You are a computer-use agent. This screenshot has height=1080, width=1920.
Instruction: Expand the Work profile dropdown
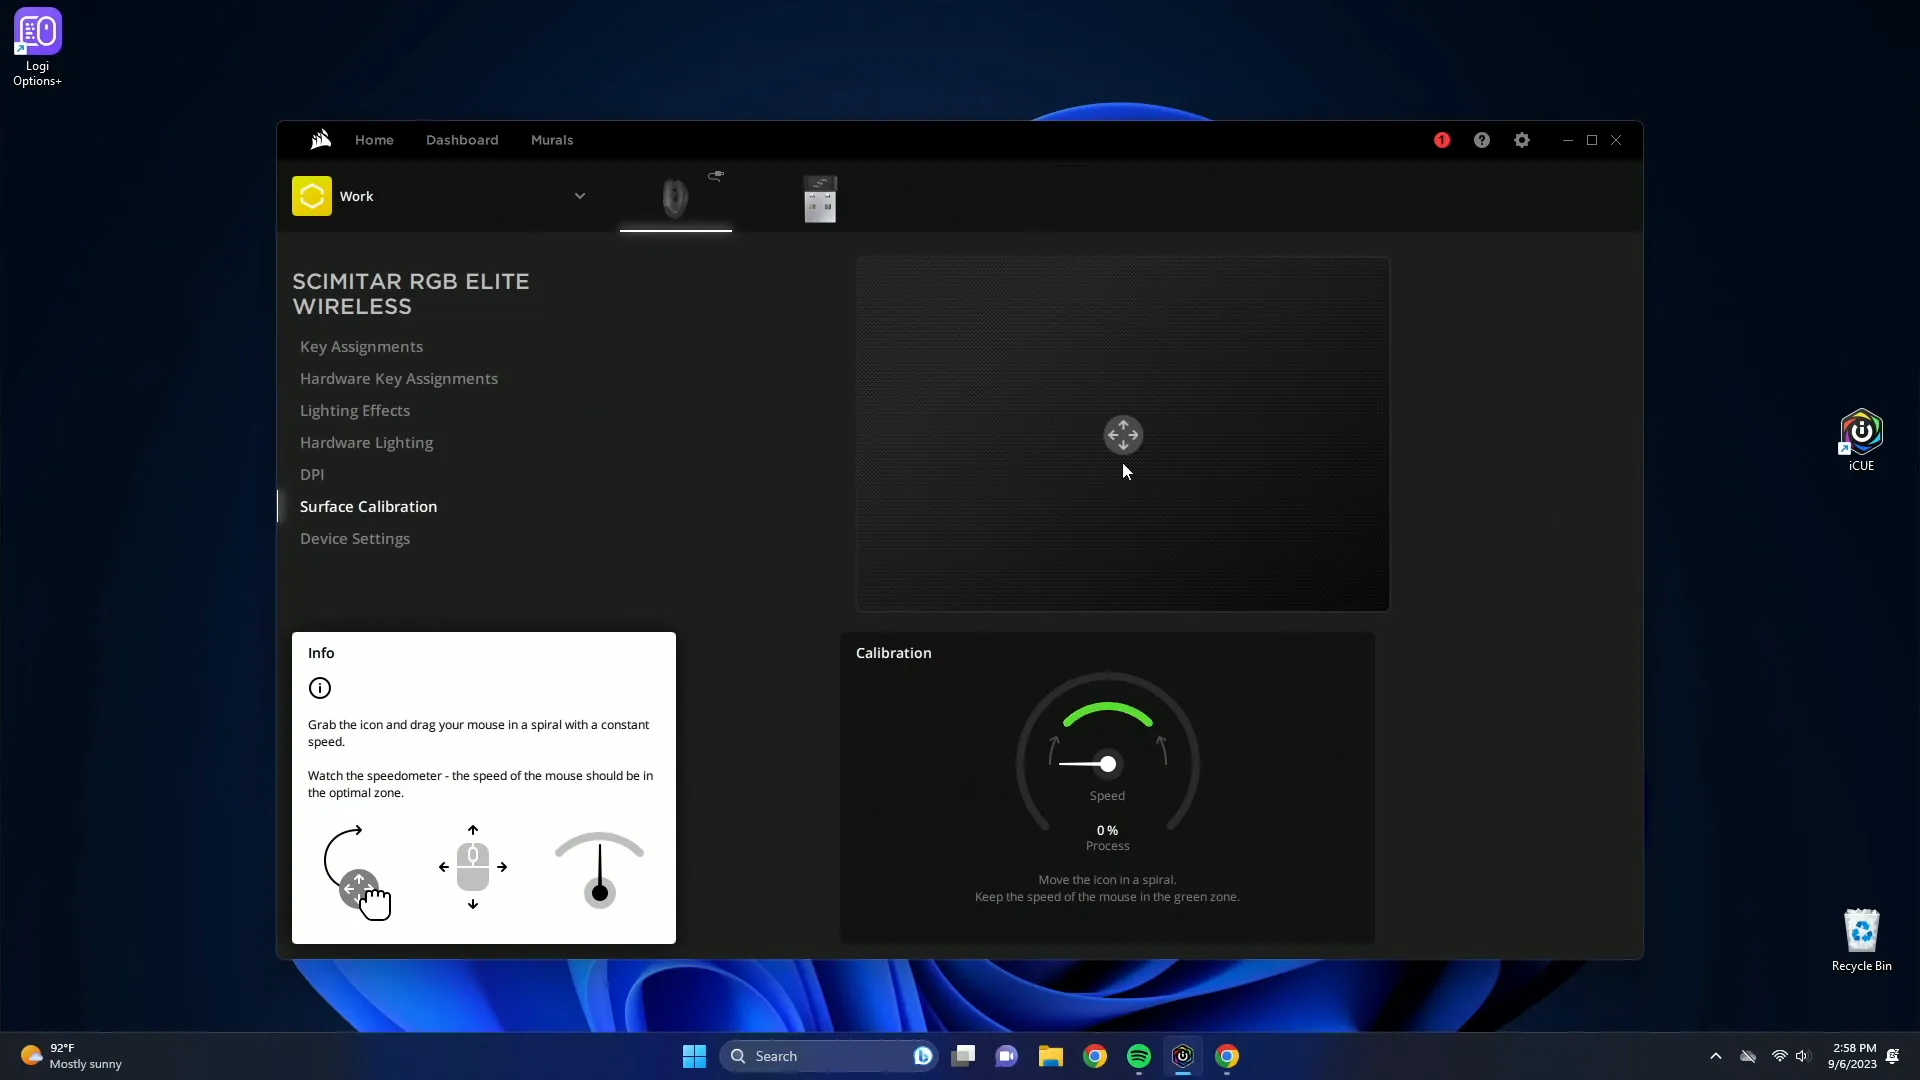[580, 196]
